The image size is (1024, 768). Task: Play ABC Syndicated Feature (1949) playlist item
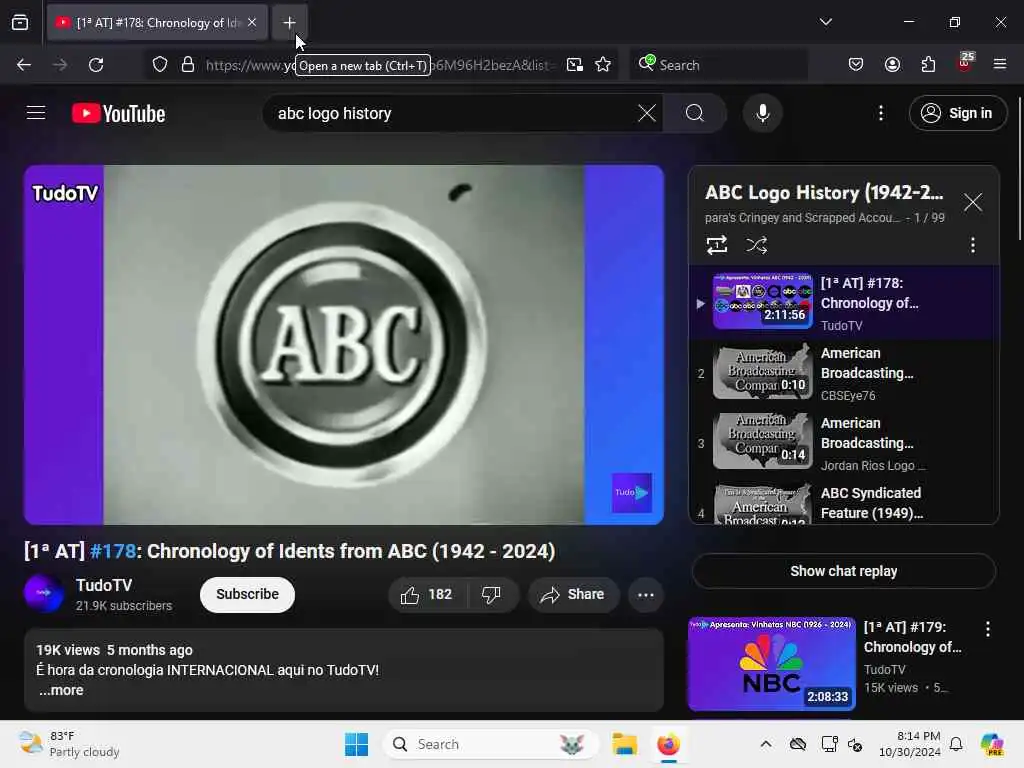tap(843, 503)
